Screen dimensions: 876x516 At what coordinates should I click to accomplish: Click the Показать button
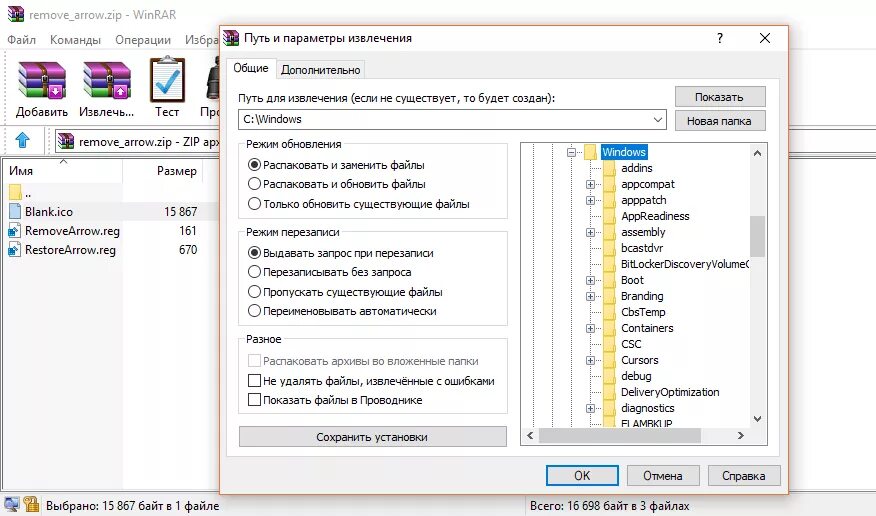(x=720, y=97)
